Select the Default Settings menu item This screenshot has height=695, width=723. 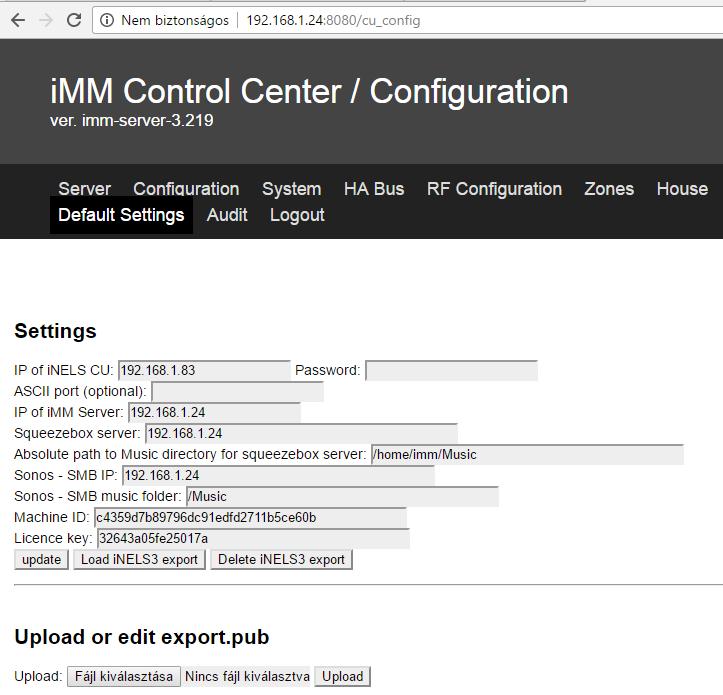(x=121, y=215)
